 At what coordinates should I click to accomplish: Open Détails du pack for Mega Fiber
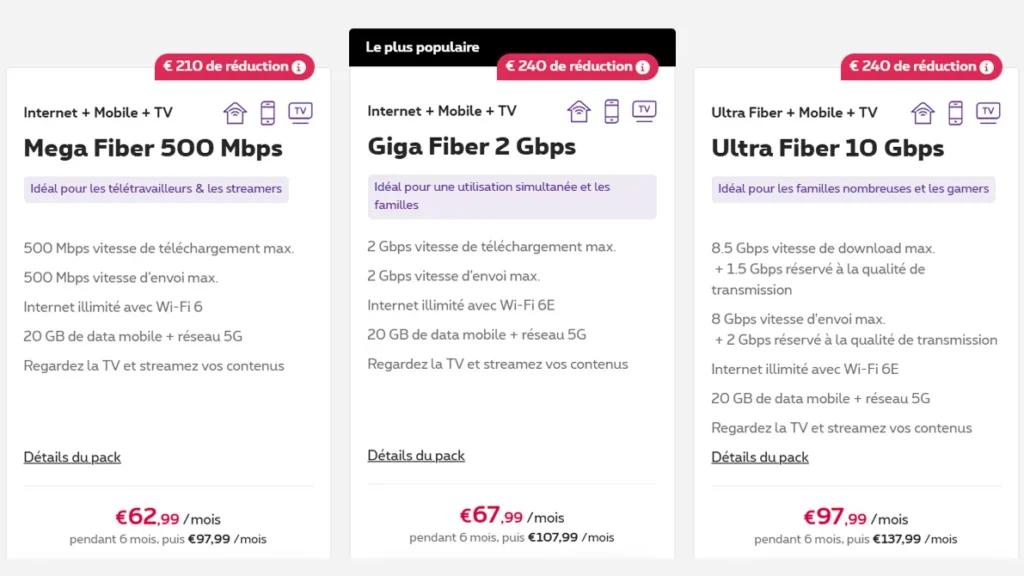[72, 457]
